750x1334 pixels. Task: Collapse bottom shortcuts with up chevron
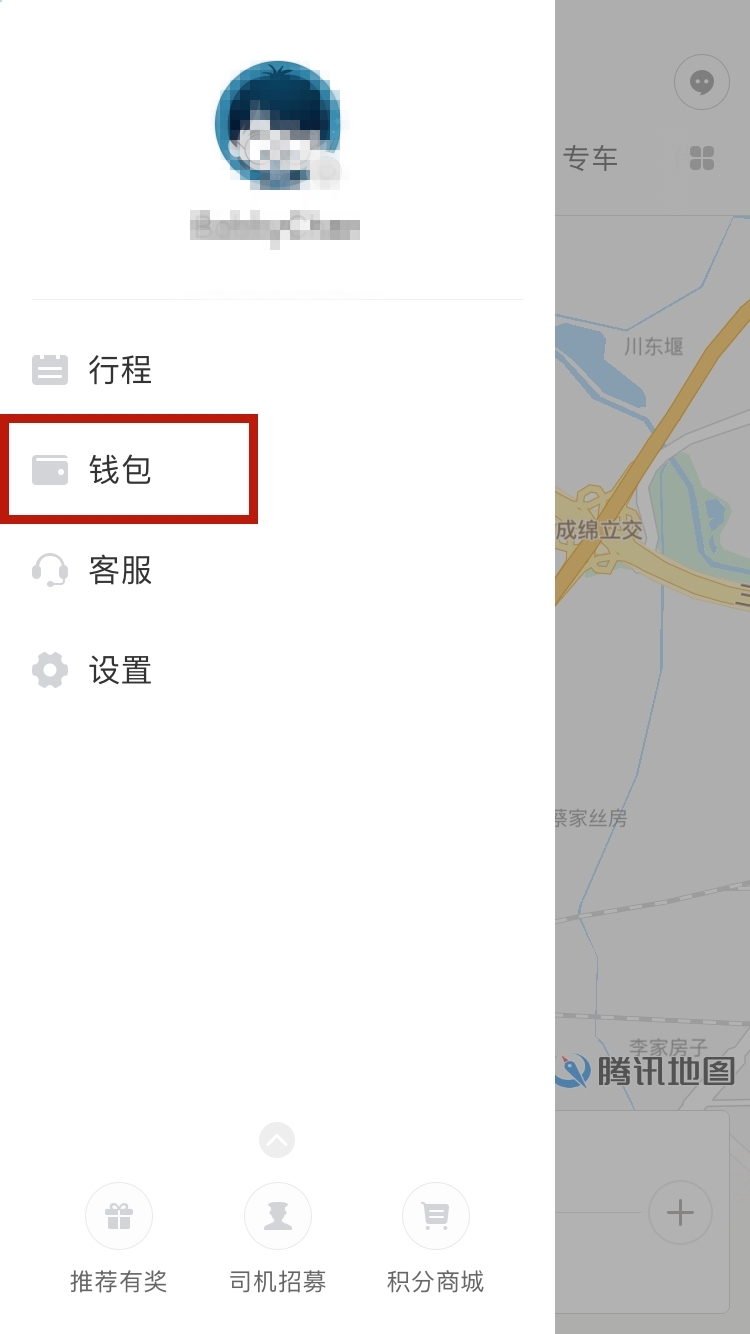[277, 1140]
